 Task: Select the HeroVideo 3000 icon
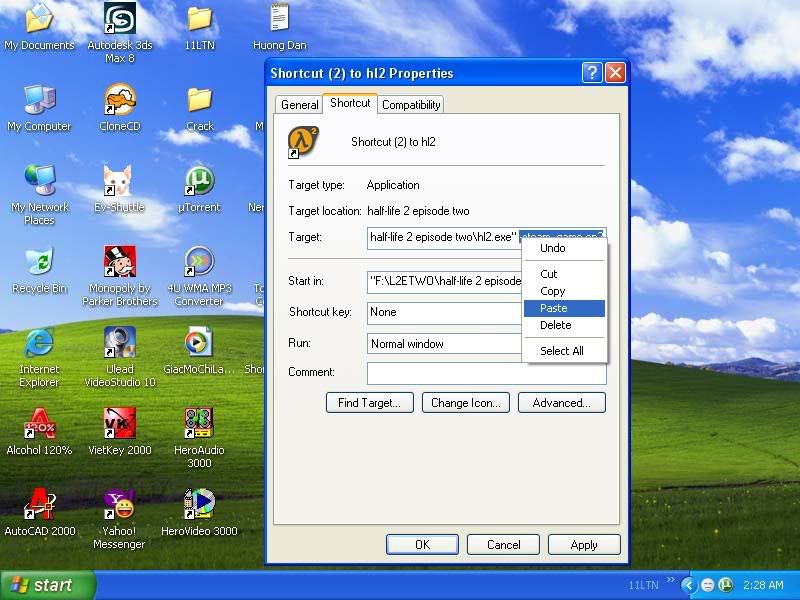[x=199, y=512]
